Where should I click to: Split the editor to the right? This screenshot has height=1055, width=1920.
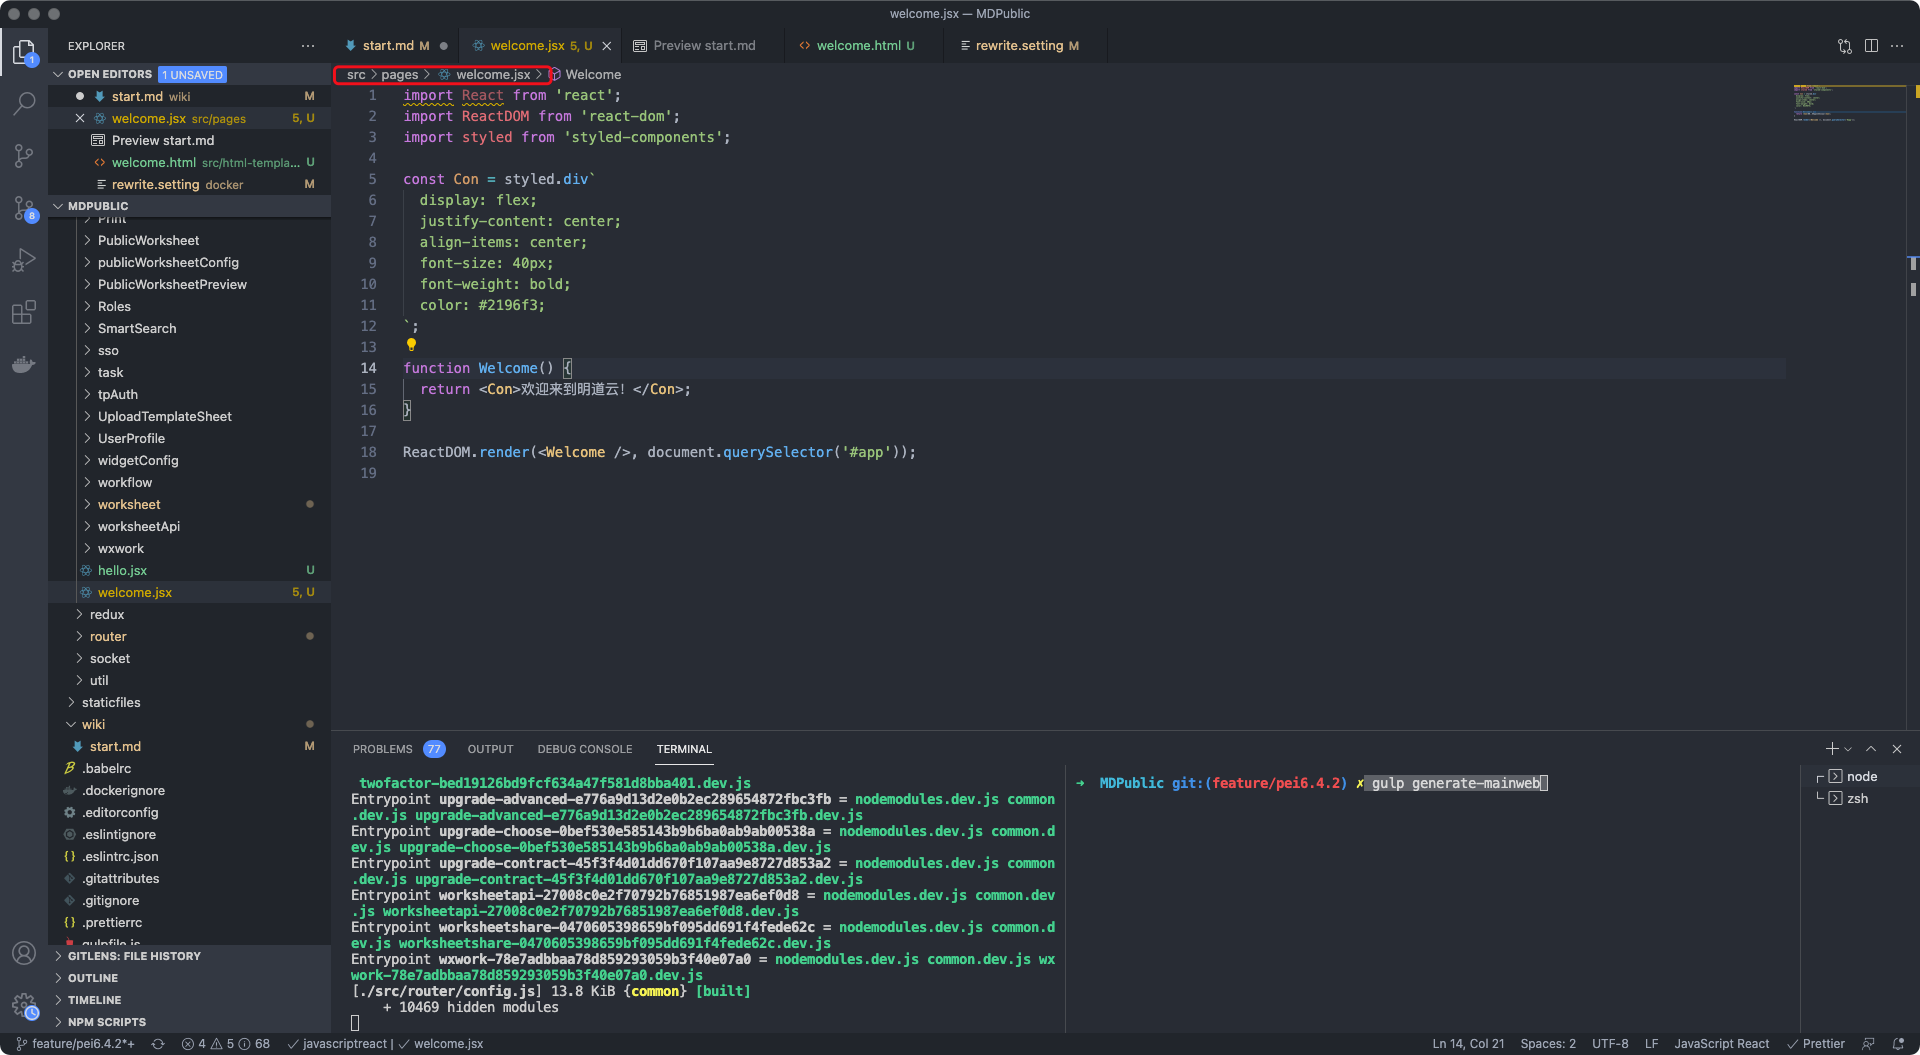1871,46
